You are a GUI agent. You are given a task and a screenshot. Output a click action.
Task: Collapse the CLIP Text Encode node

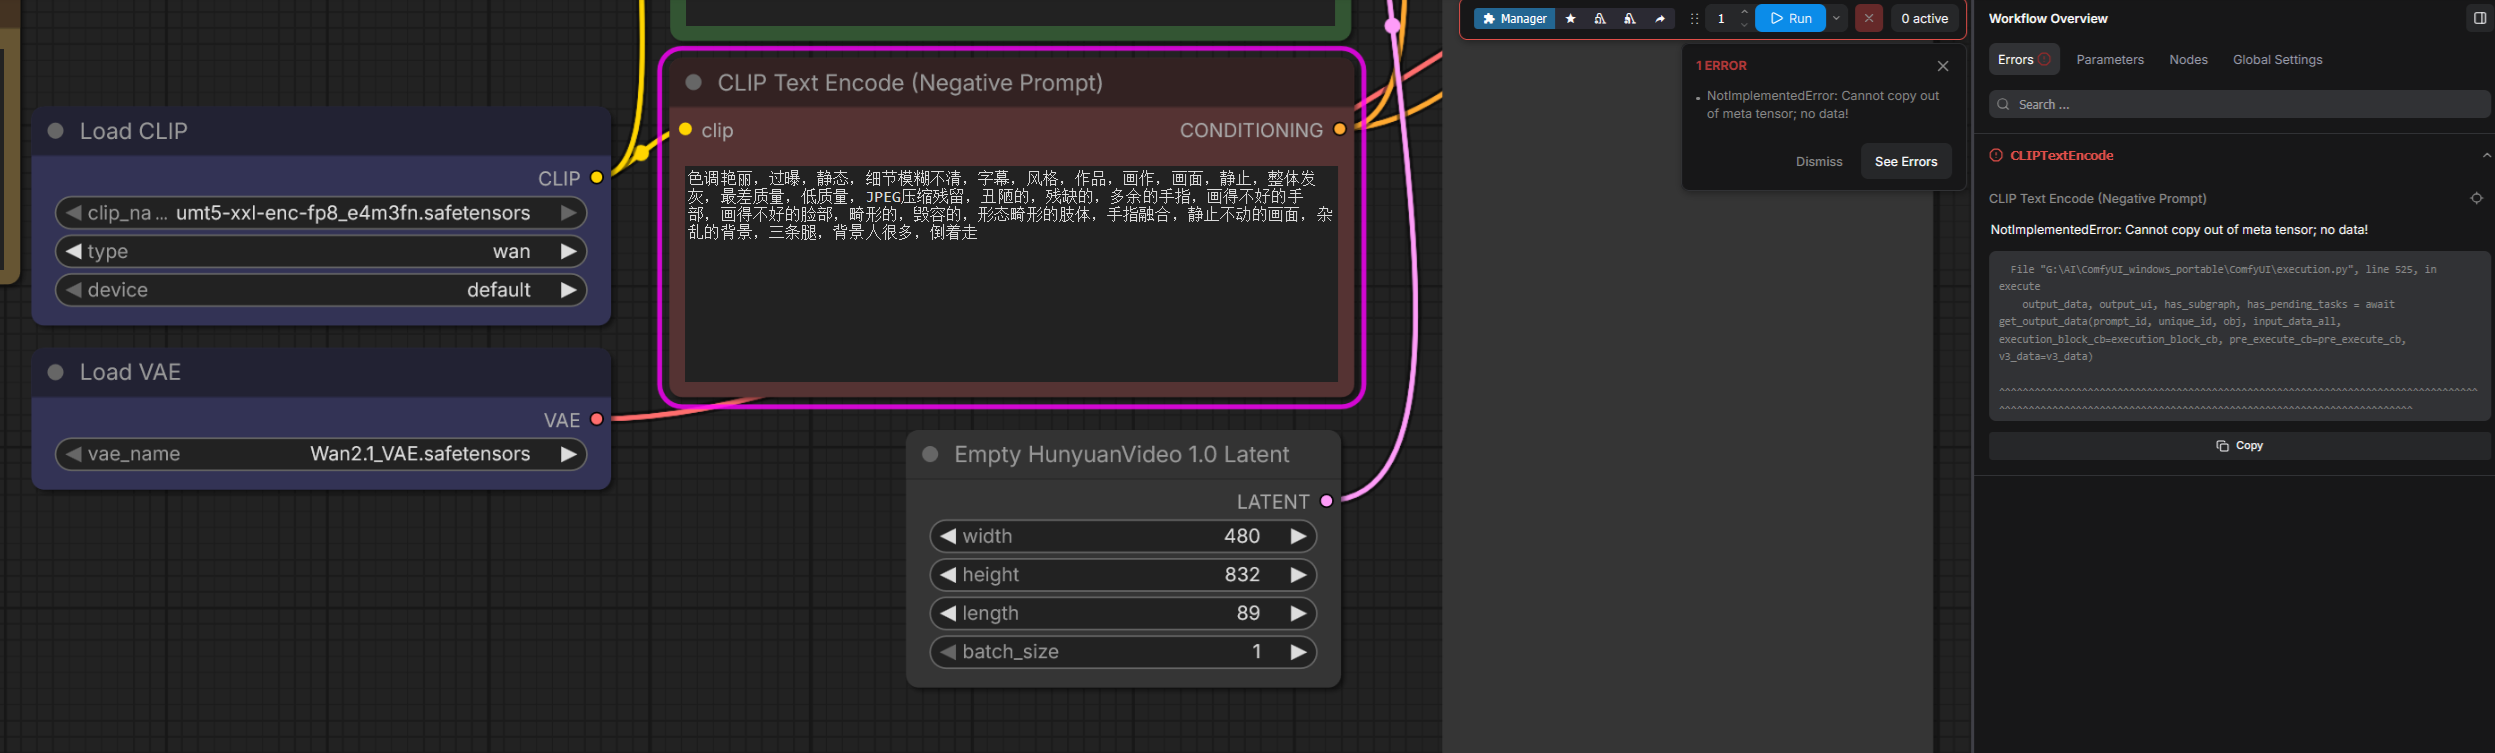[x=693, y=82]
